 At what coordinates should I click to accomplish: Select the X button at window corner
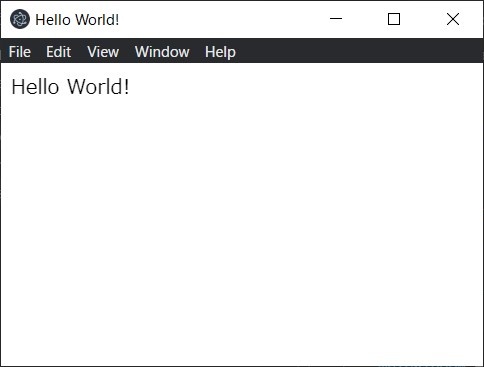tap(453, 19)
